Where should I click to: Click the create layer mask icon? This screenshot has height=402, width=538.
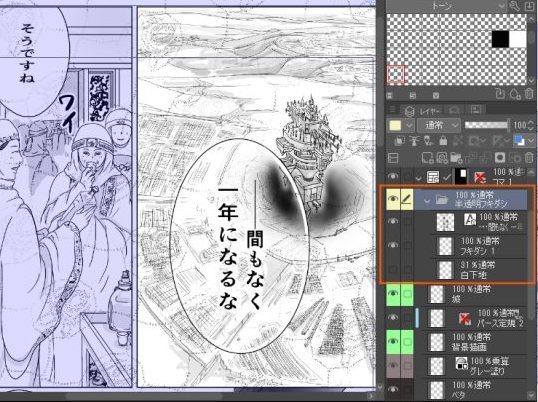tap(500, 158)
